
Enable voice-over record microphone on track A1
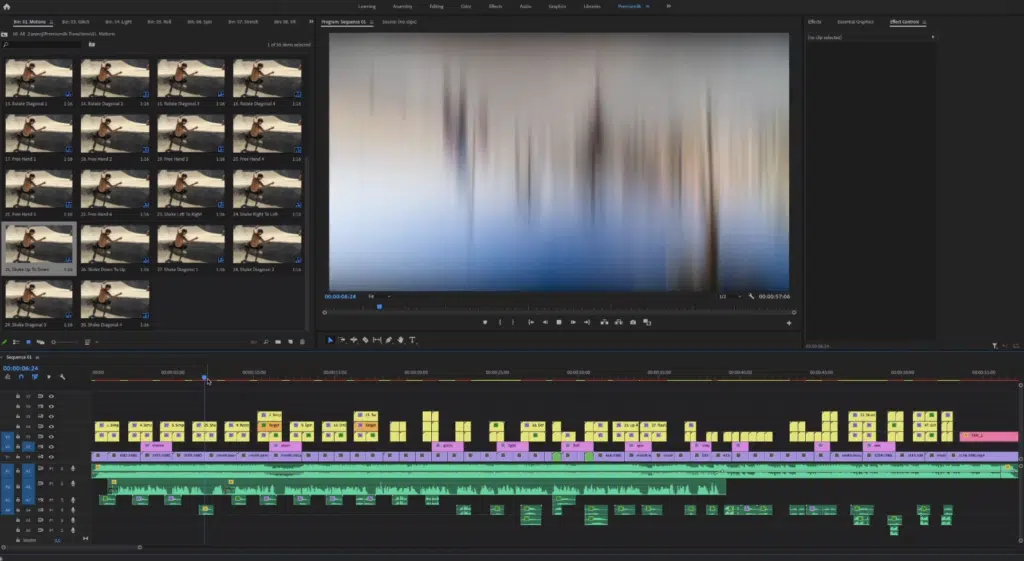point(71,469)
